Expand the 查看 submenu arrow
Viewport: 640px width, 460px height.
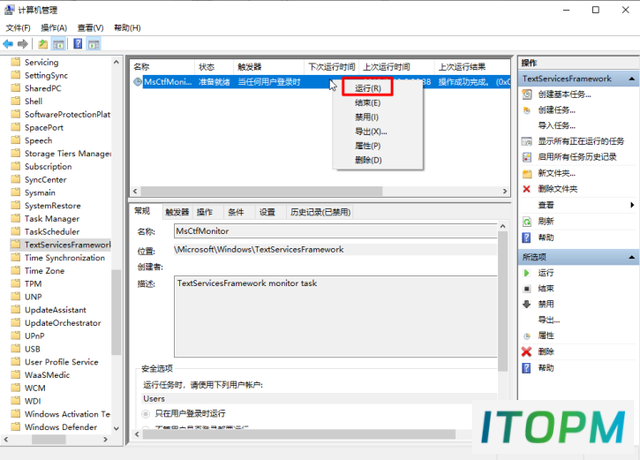pos(632,205)
